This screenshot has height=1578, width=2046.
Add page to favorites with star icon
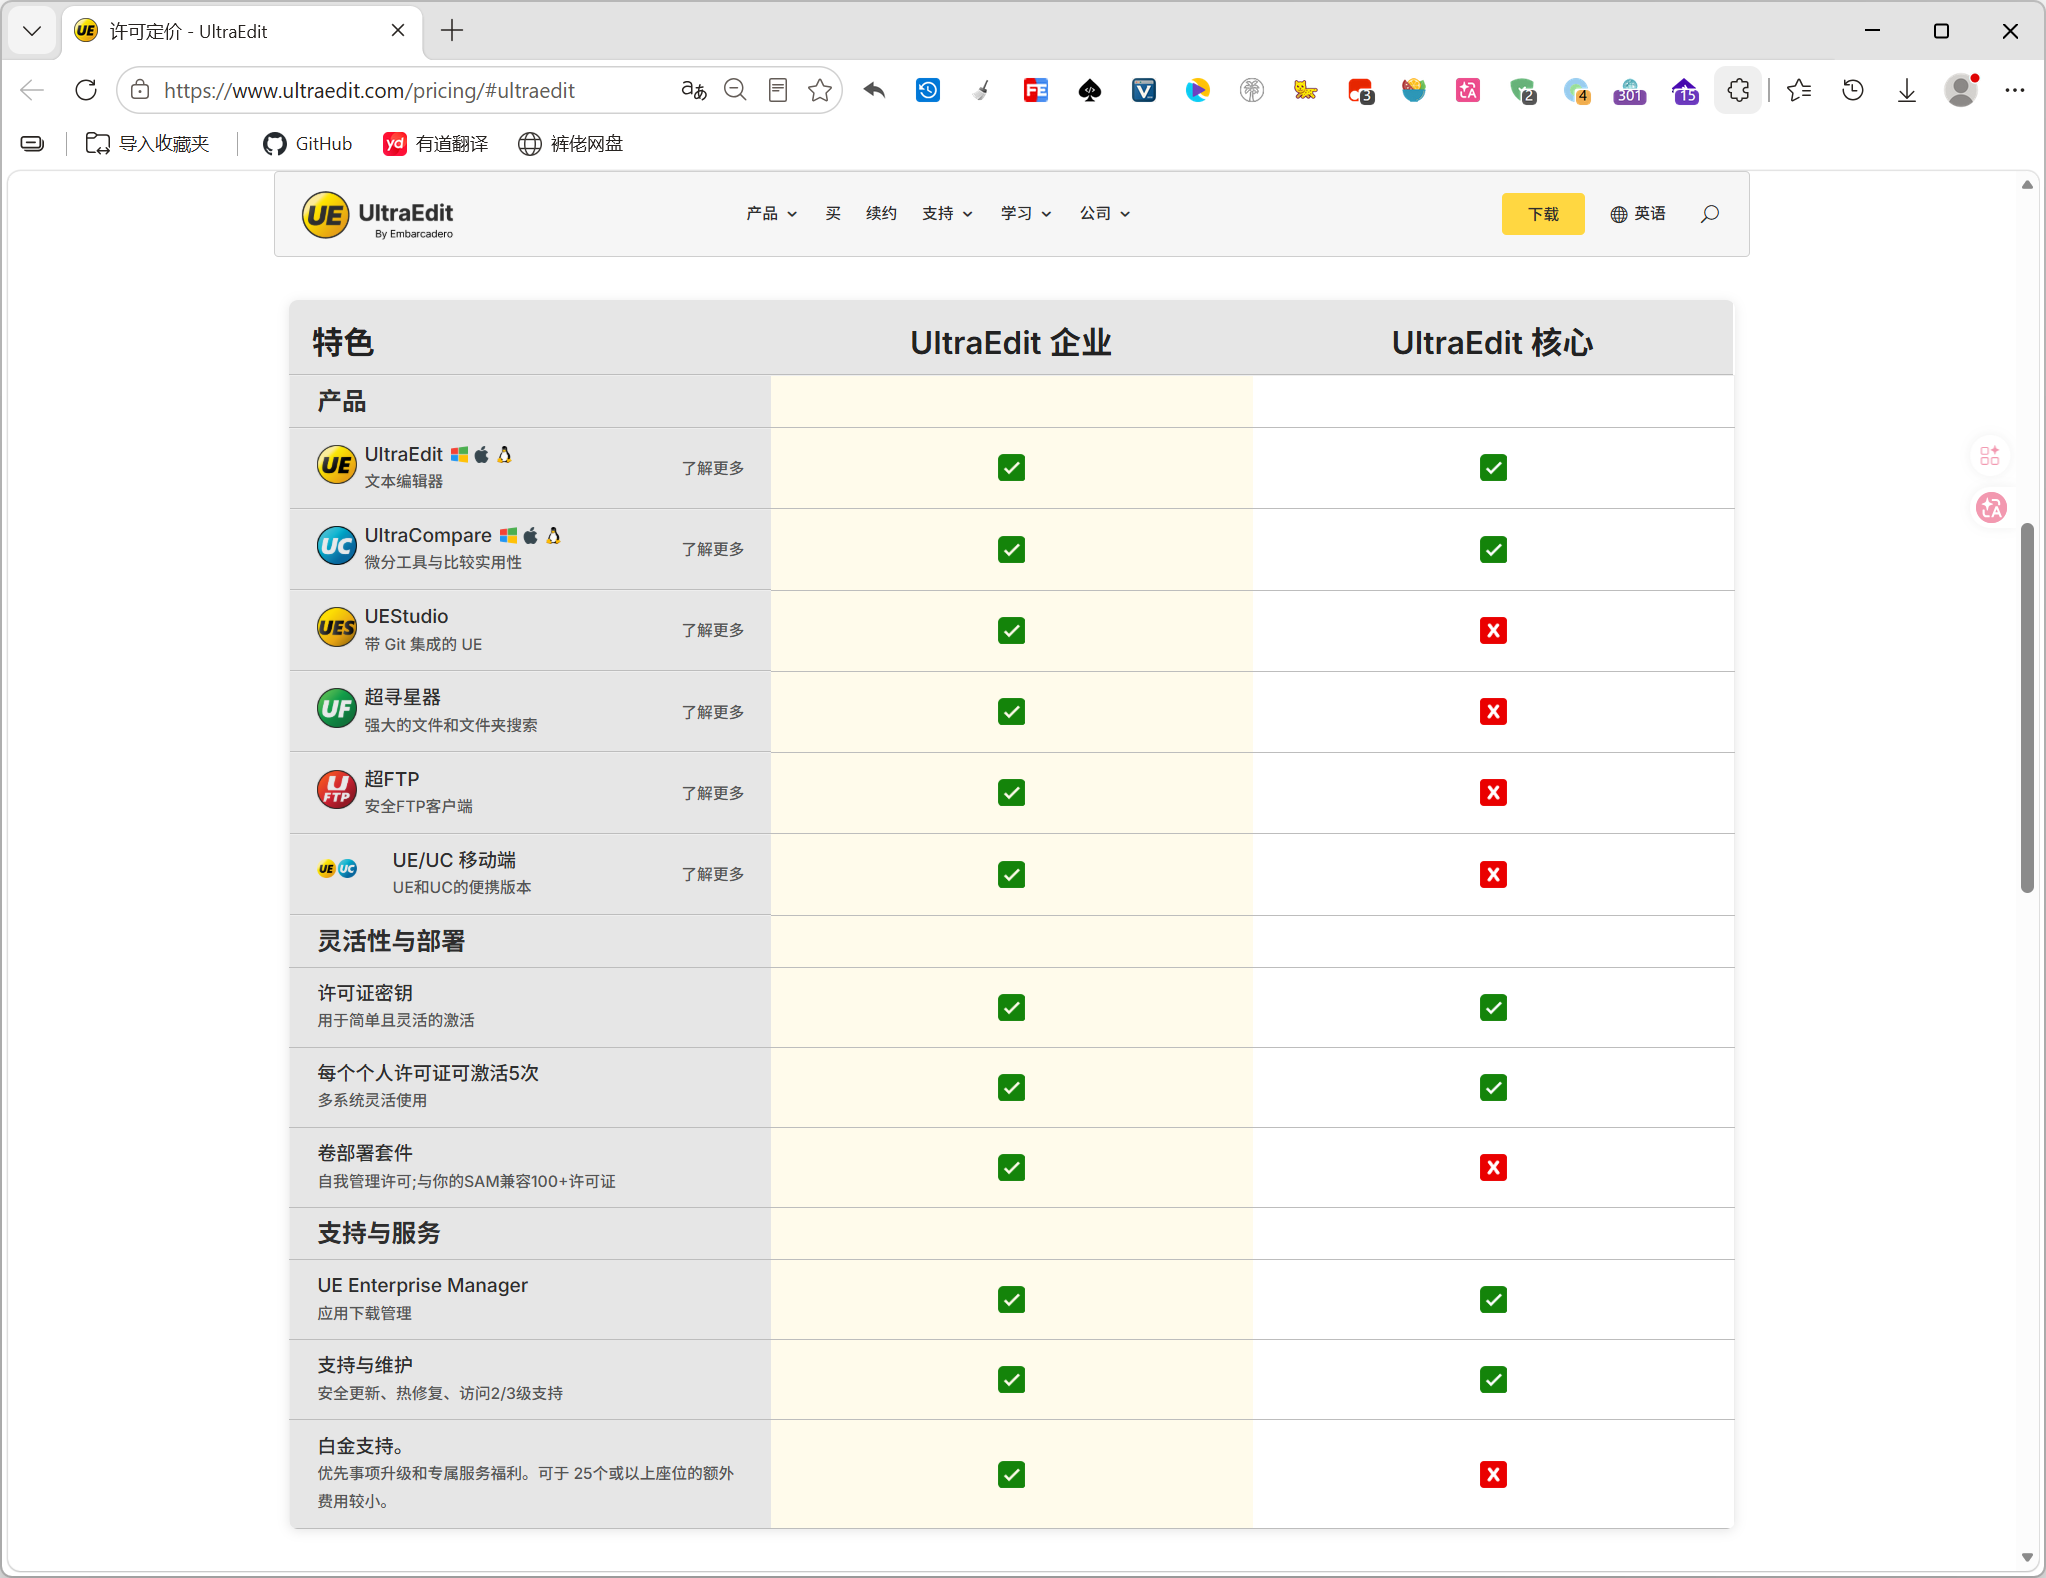820,90
